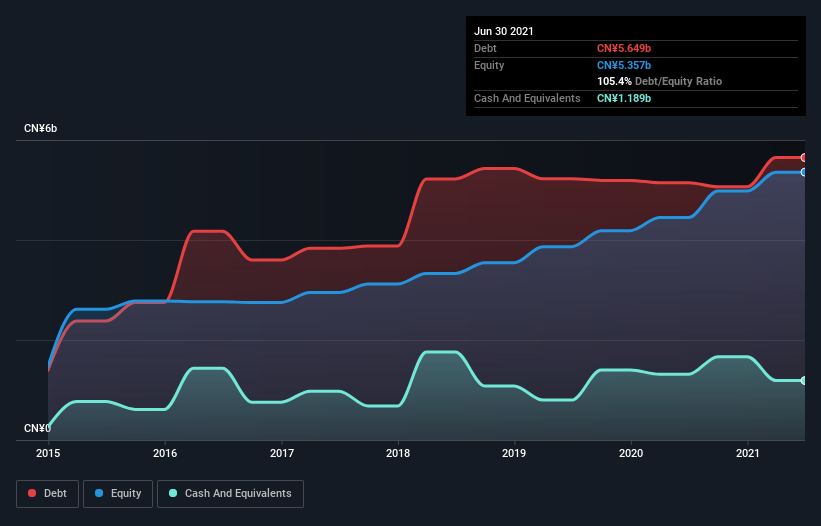The height and width of the screenshot is (526, 821).
Task: Click the CN¥6b y-axis label
Action: [40, 128]
